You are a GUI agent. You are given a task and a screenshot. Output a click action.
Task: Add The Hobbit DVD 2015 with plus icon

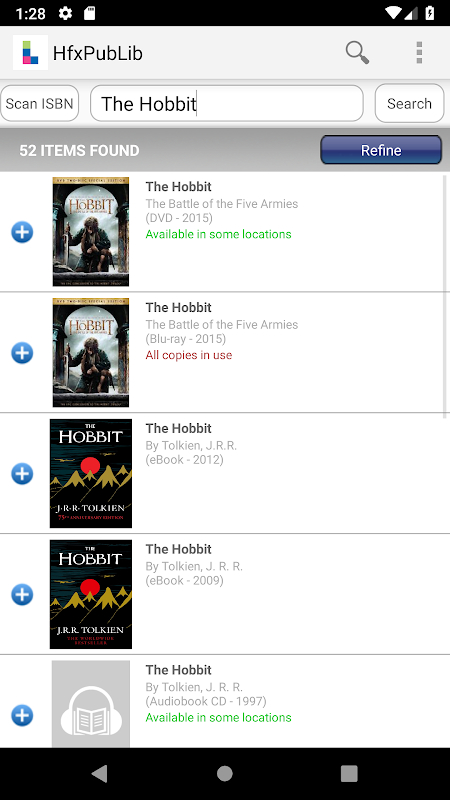(22, 232)
